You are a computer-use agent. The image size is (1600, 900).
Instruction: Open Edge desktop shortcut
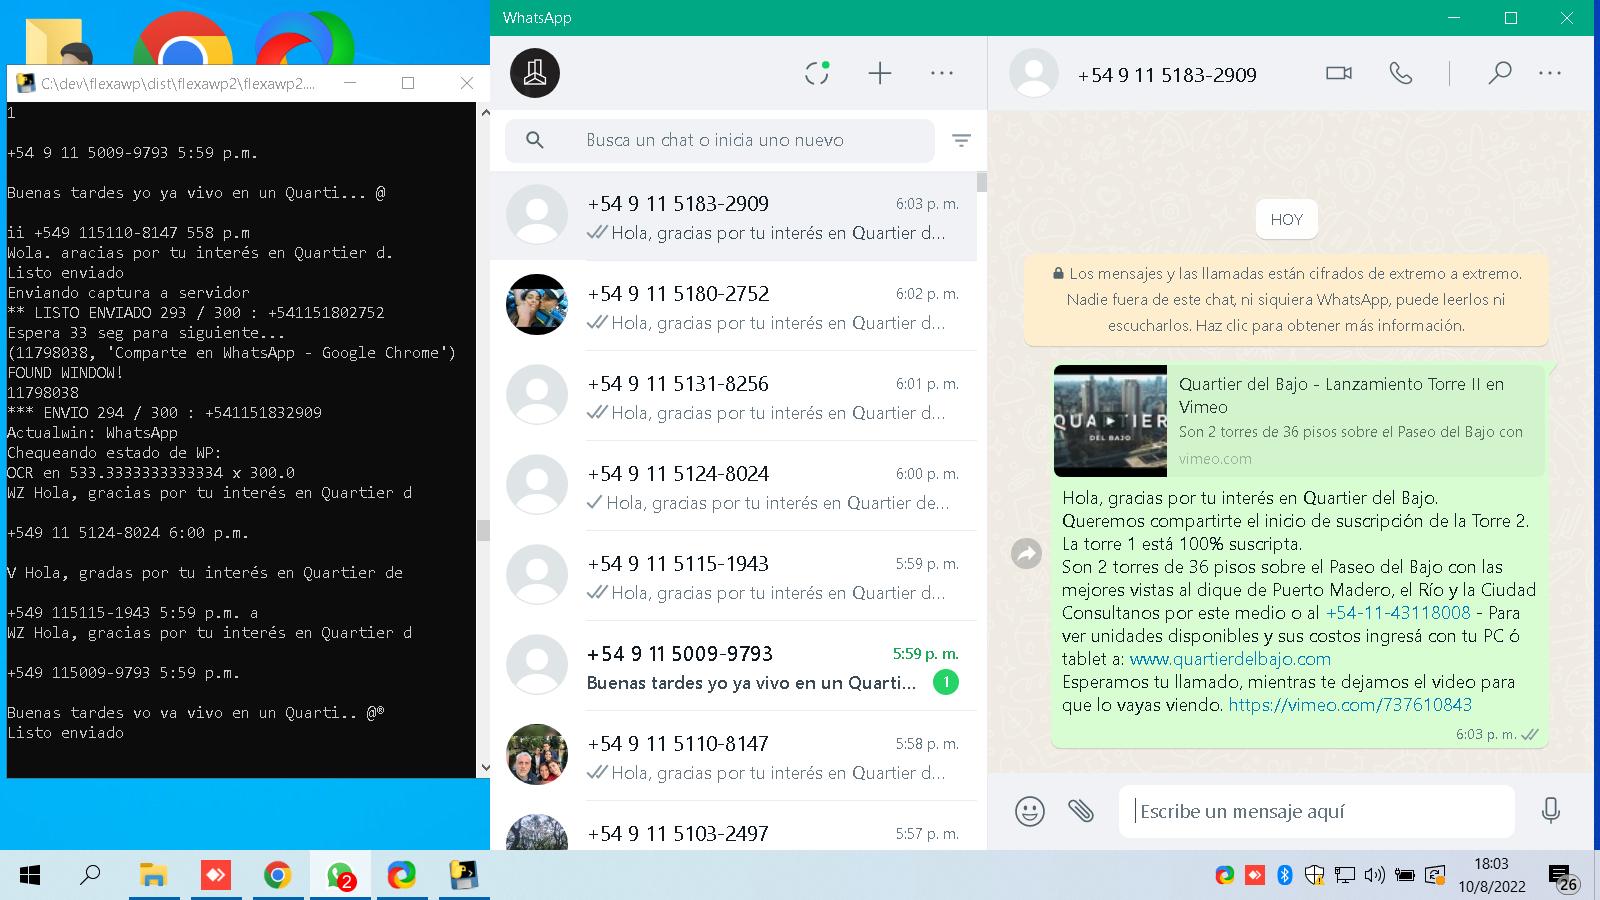pyautogui.click(x=304, y=38)
